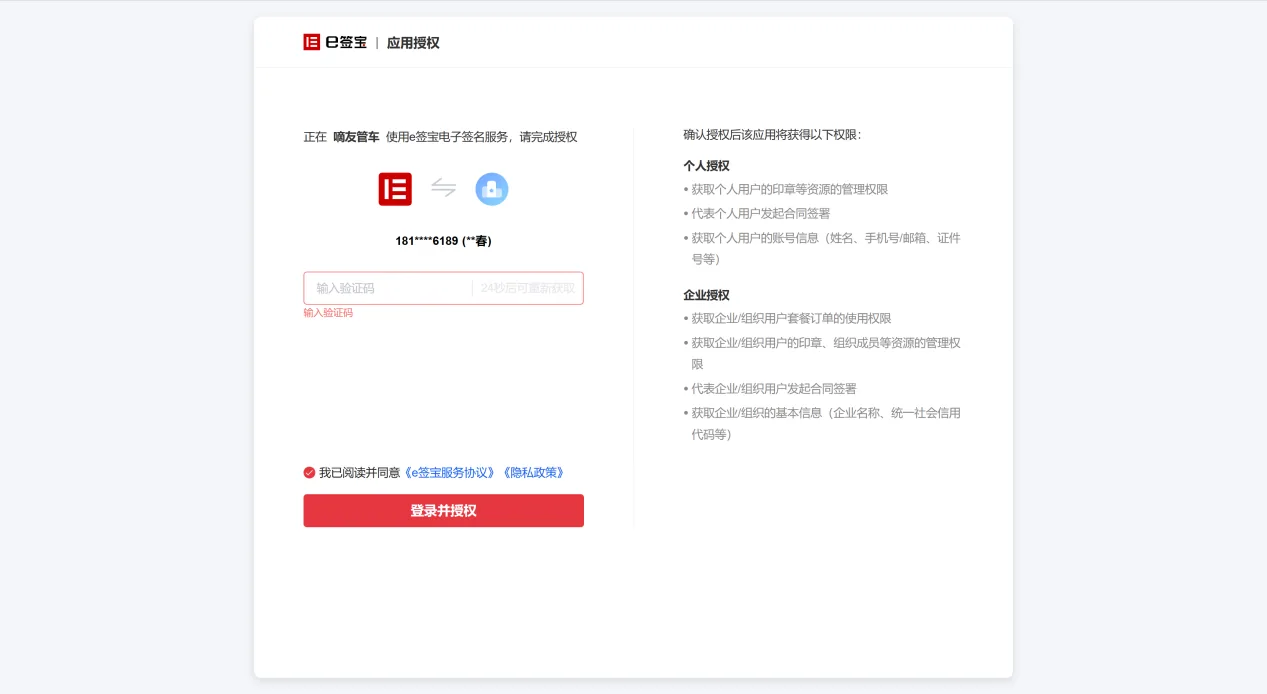Click the 登录并授权 button
1267x694 pixels.
click(443, 510)
